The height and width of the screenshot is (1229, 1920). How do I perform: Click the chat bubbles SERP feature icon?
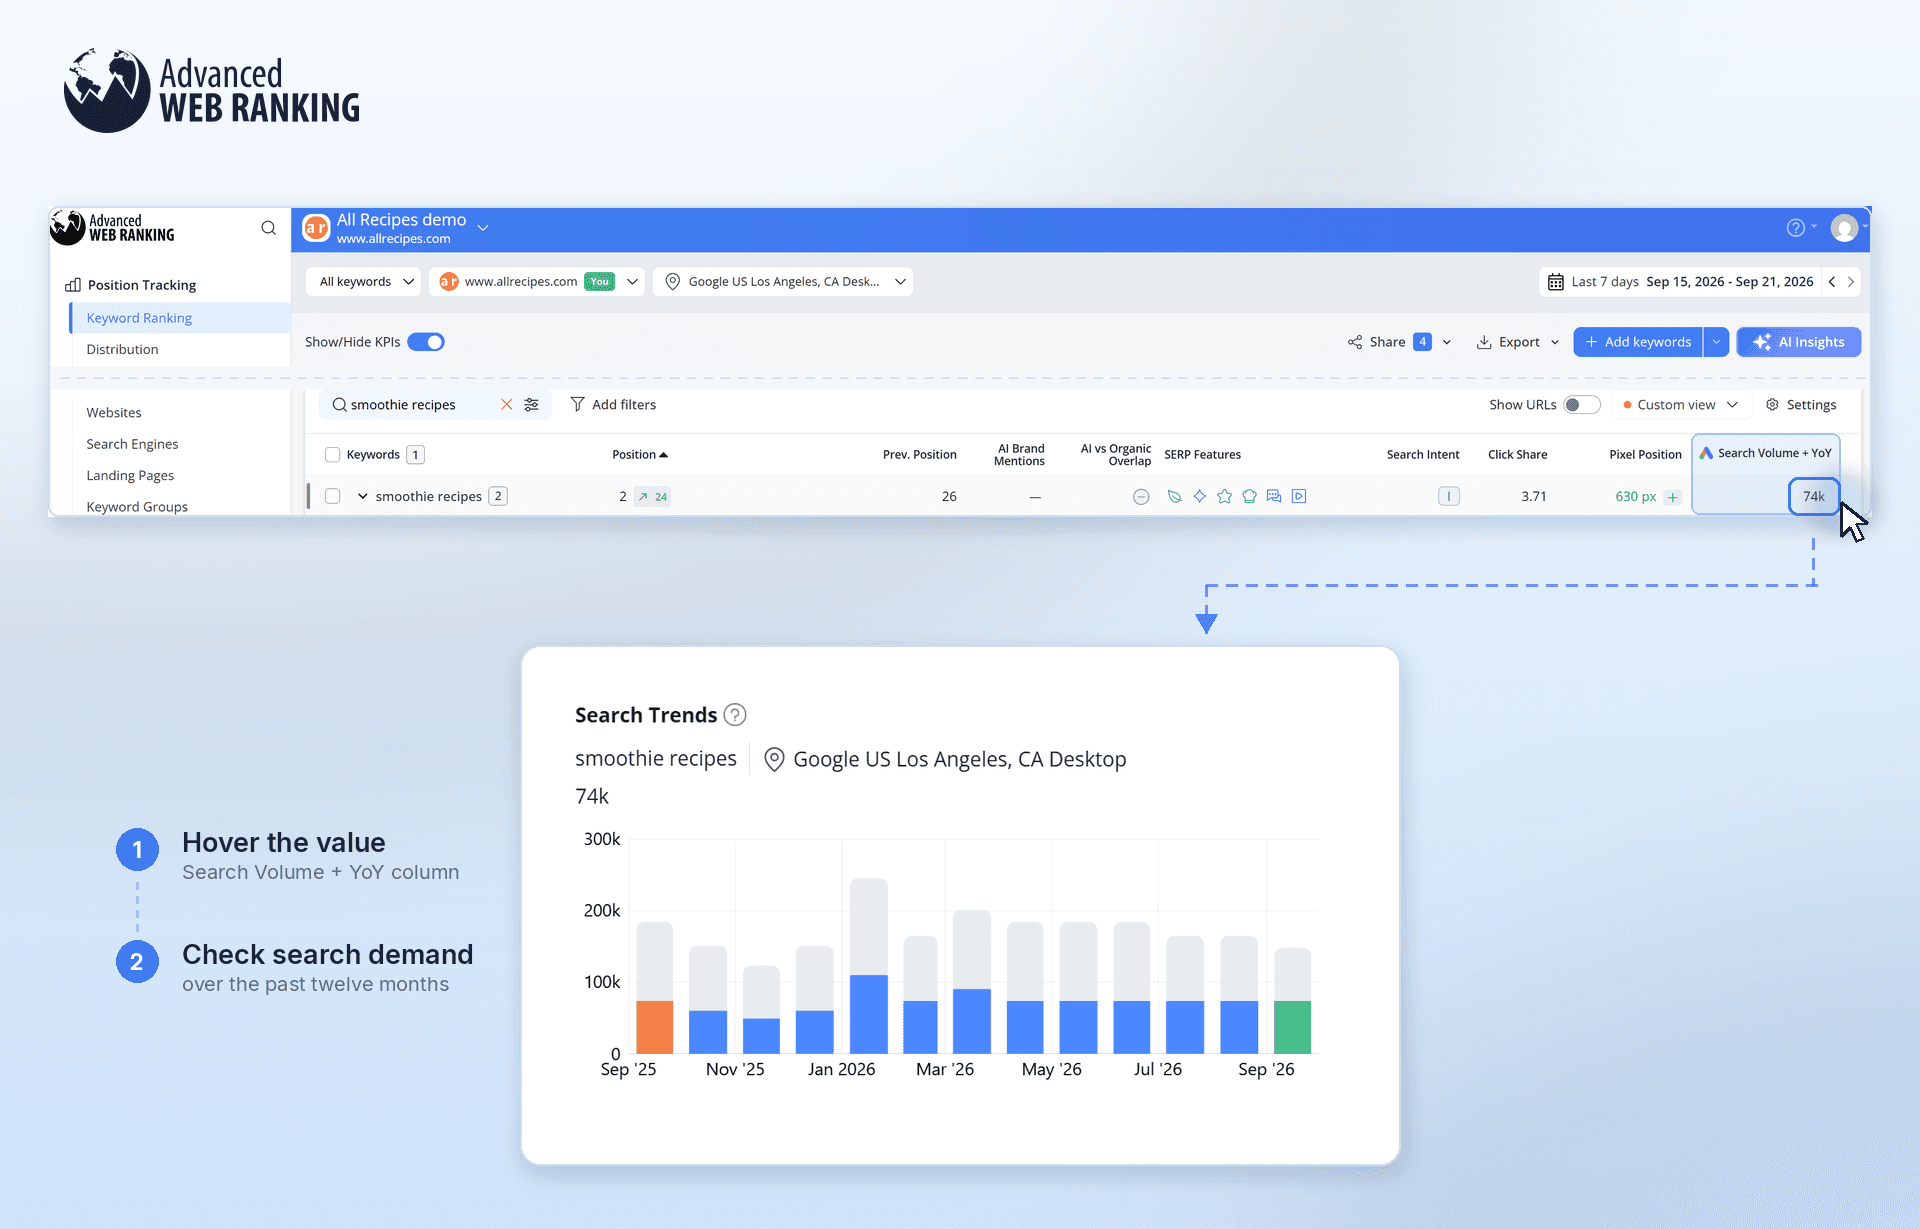(1274, 496)
